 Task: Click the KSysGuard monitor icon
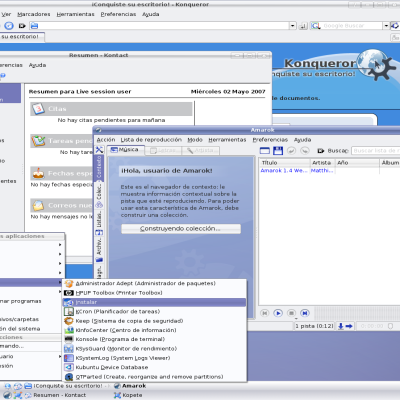pos(69,348)
